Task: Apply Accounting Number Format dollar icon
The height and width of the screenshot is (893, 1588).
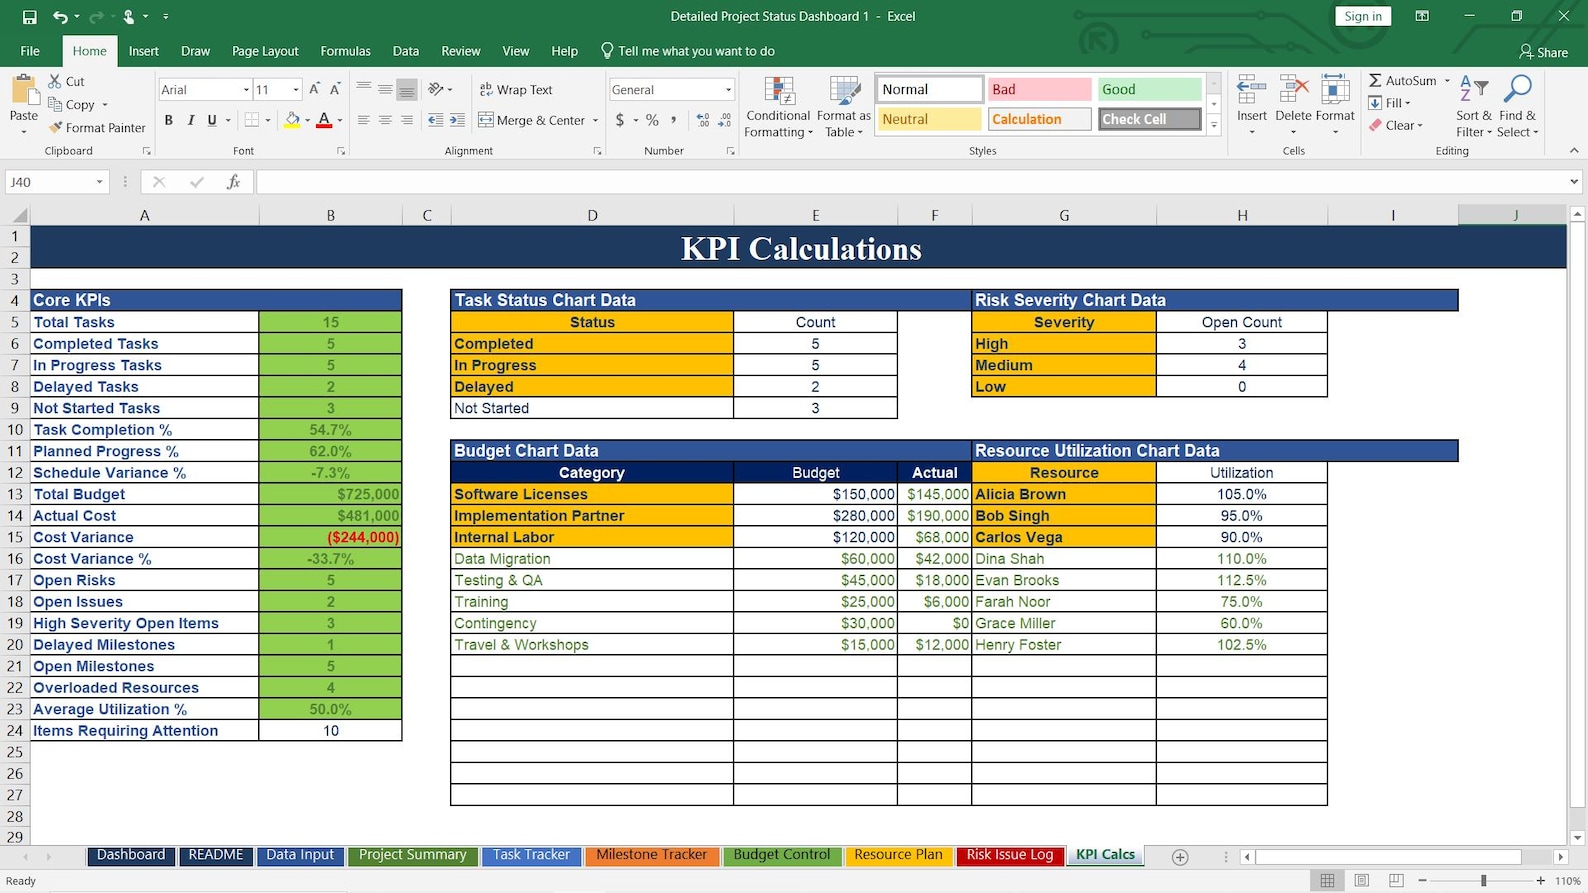Action: [620, 120]
